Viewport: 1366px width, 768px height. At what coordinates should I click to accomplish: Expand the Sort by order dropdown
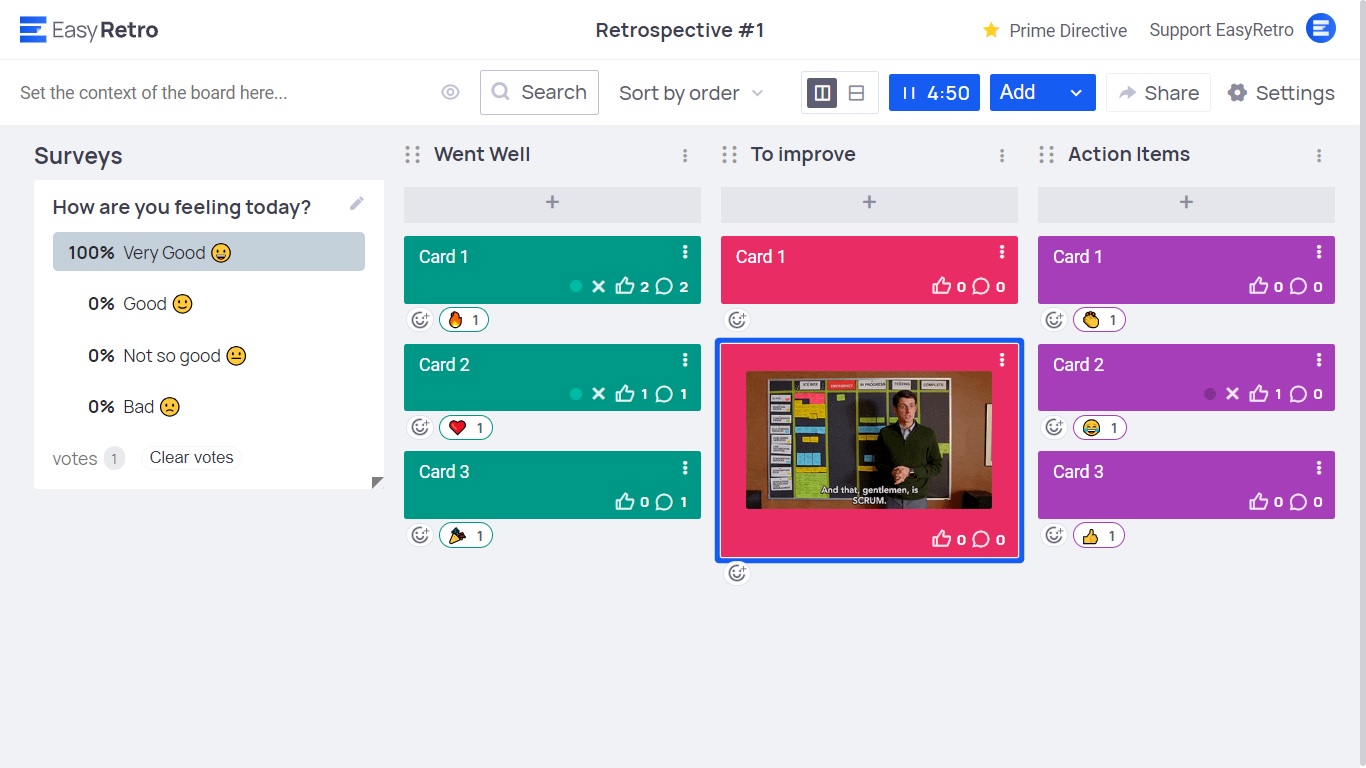point(691,93)
